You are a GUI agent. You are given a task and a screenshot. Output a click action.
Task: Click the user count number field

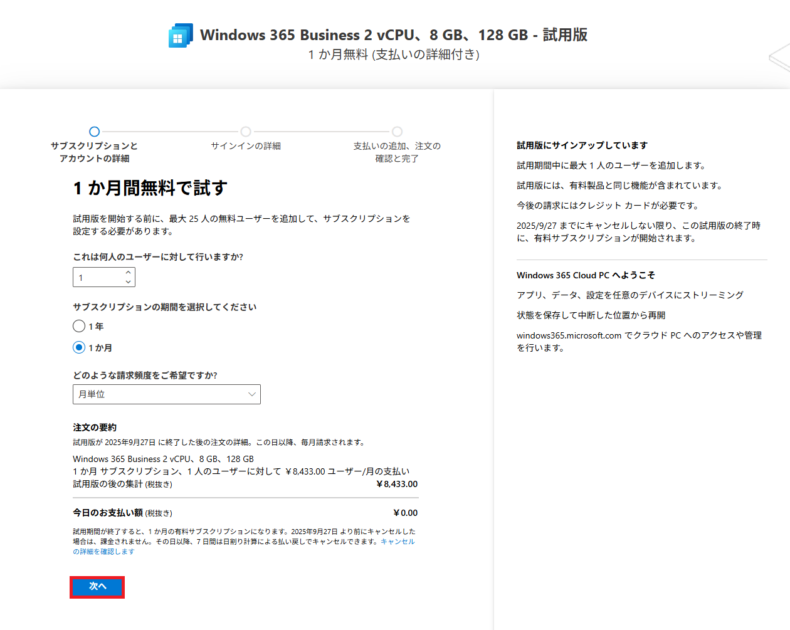pos(104,277)
